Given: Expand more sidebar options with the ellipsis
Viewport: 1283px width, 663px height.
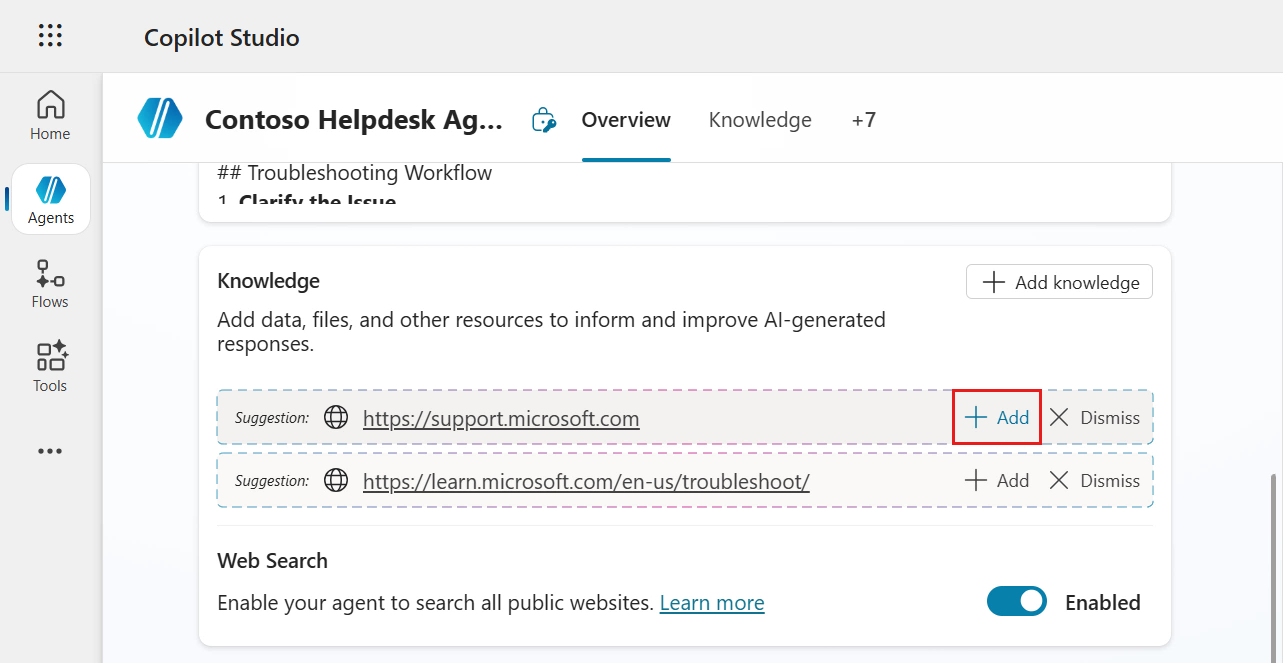Looking at the screenshot, I should (x=49, y=451).
